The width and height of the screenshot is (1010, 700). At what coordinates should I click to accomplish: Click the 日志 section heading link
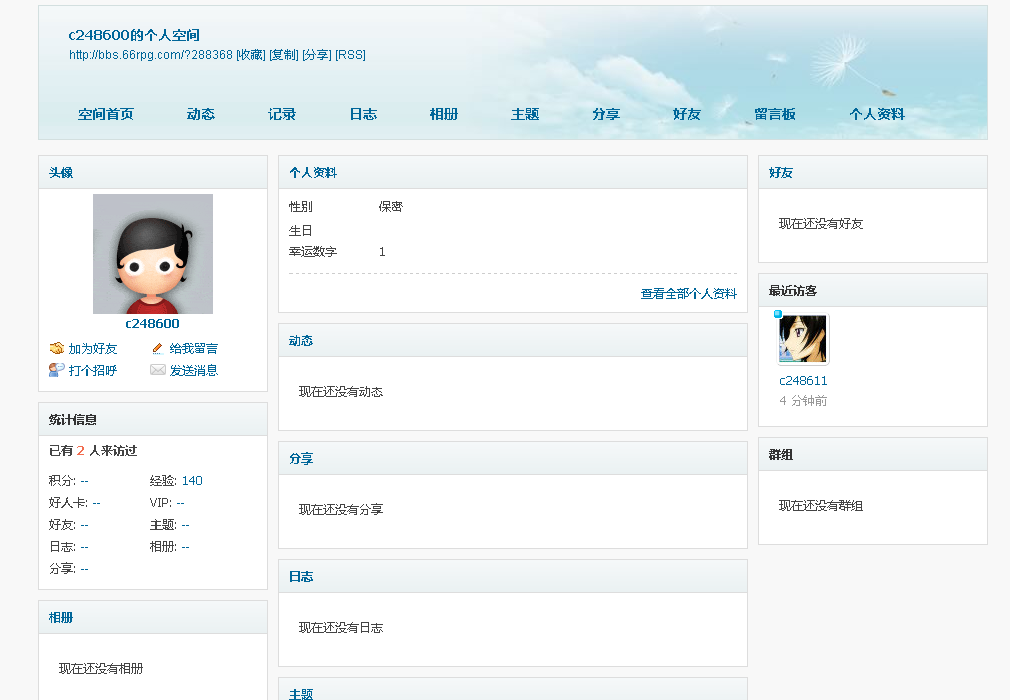[x=301, y=576]
